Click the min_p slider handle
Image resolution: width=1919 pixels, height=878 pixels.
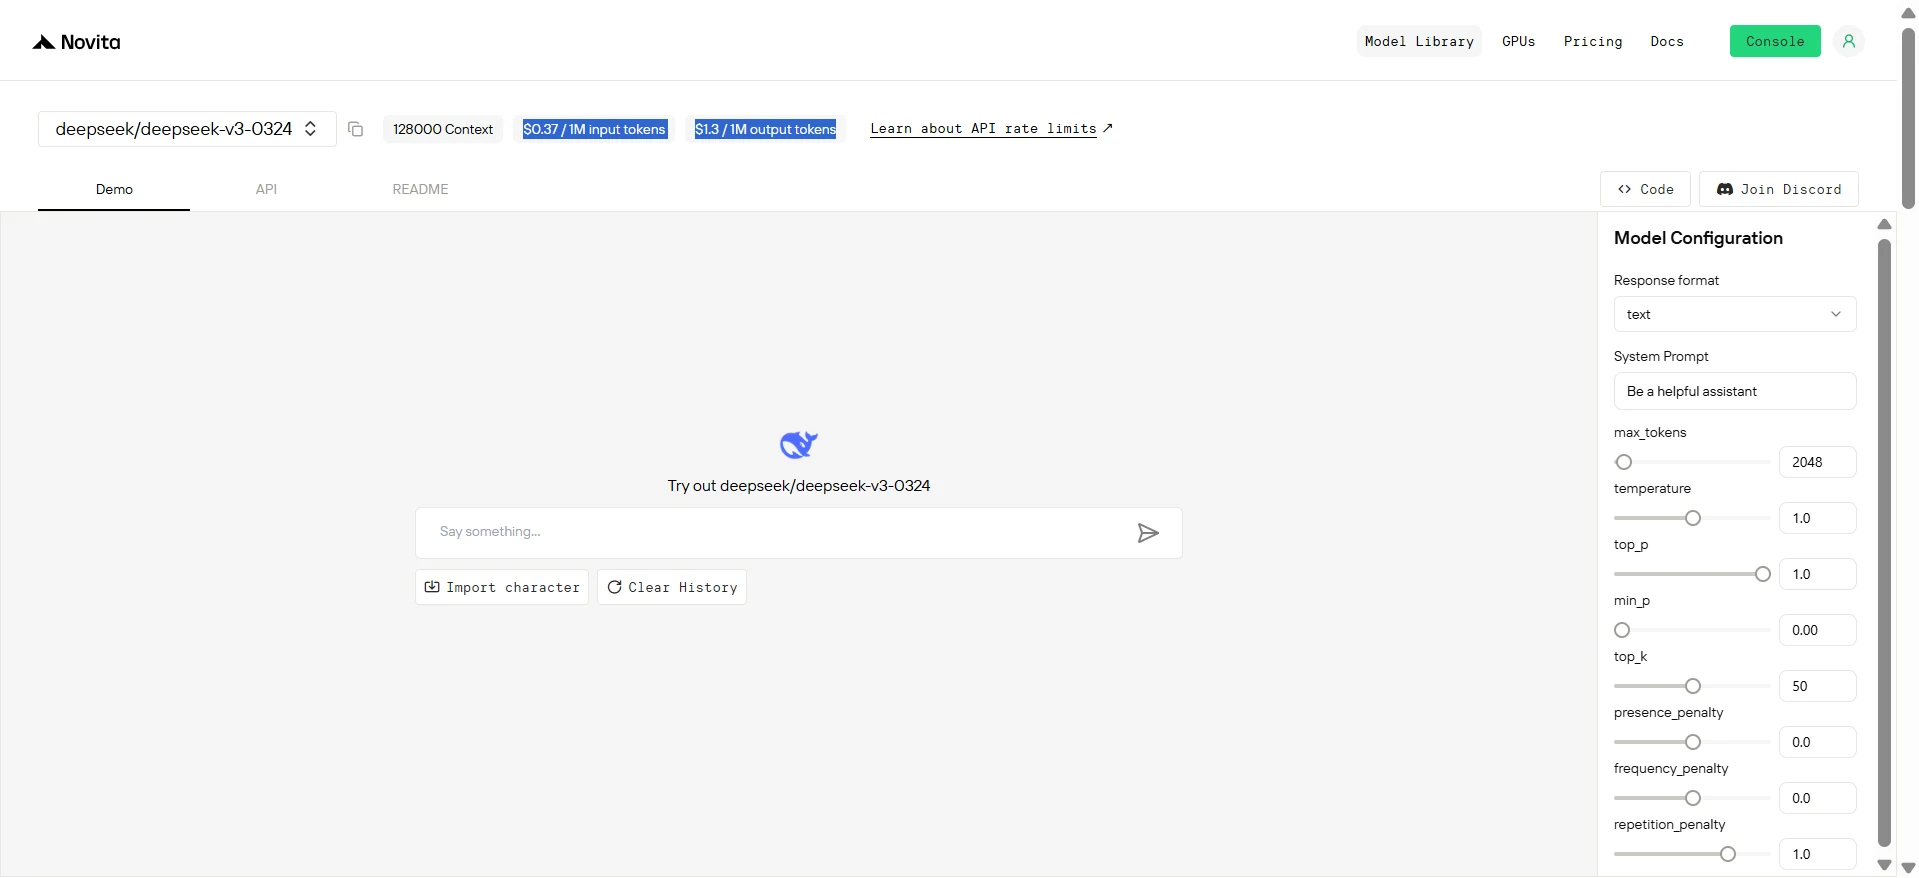pos(1622,630)
